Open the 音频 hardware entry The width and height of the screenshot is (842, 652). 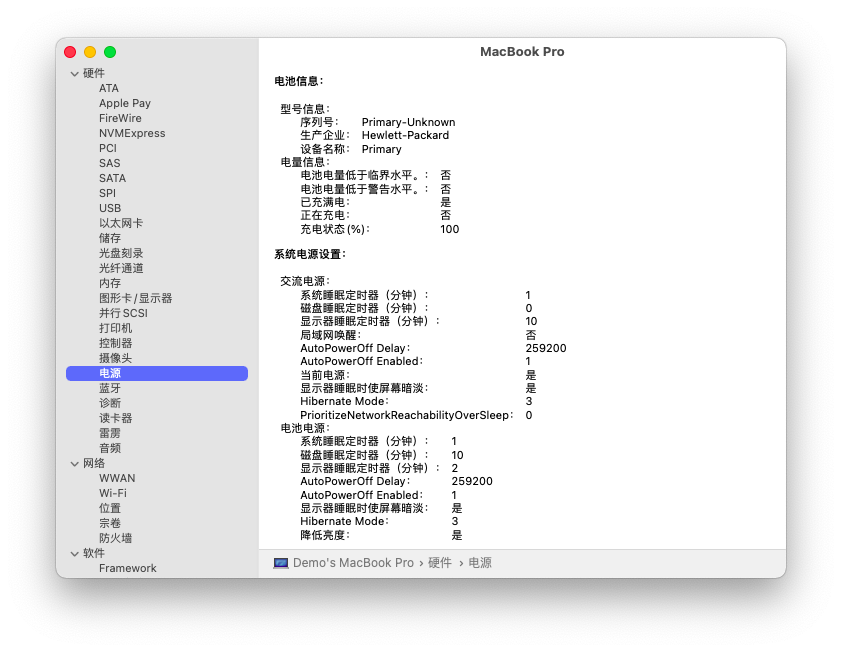pos(110,448)
